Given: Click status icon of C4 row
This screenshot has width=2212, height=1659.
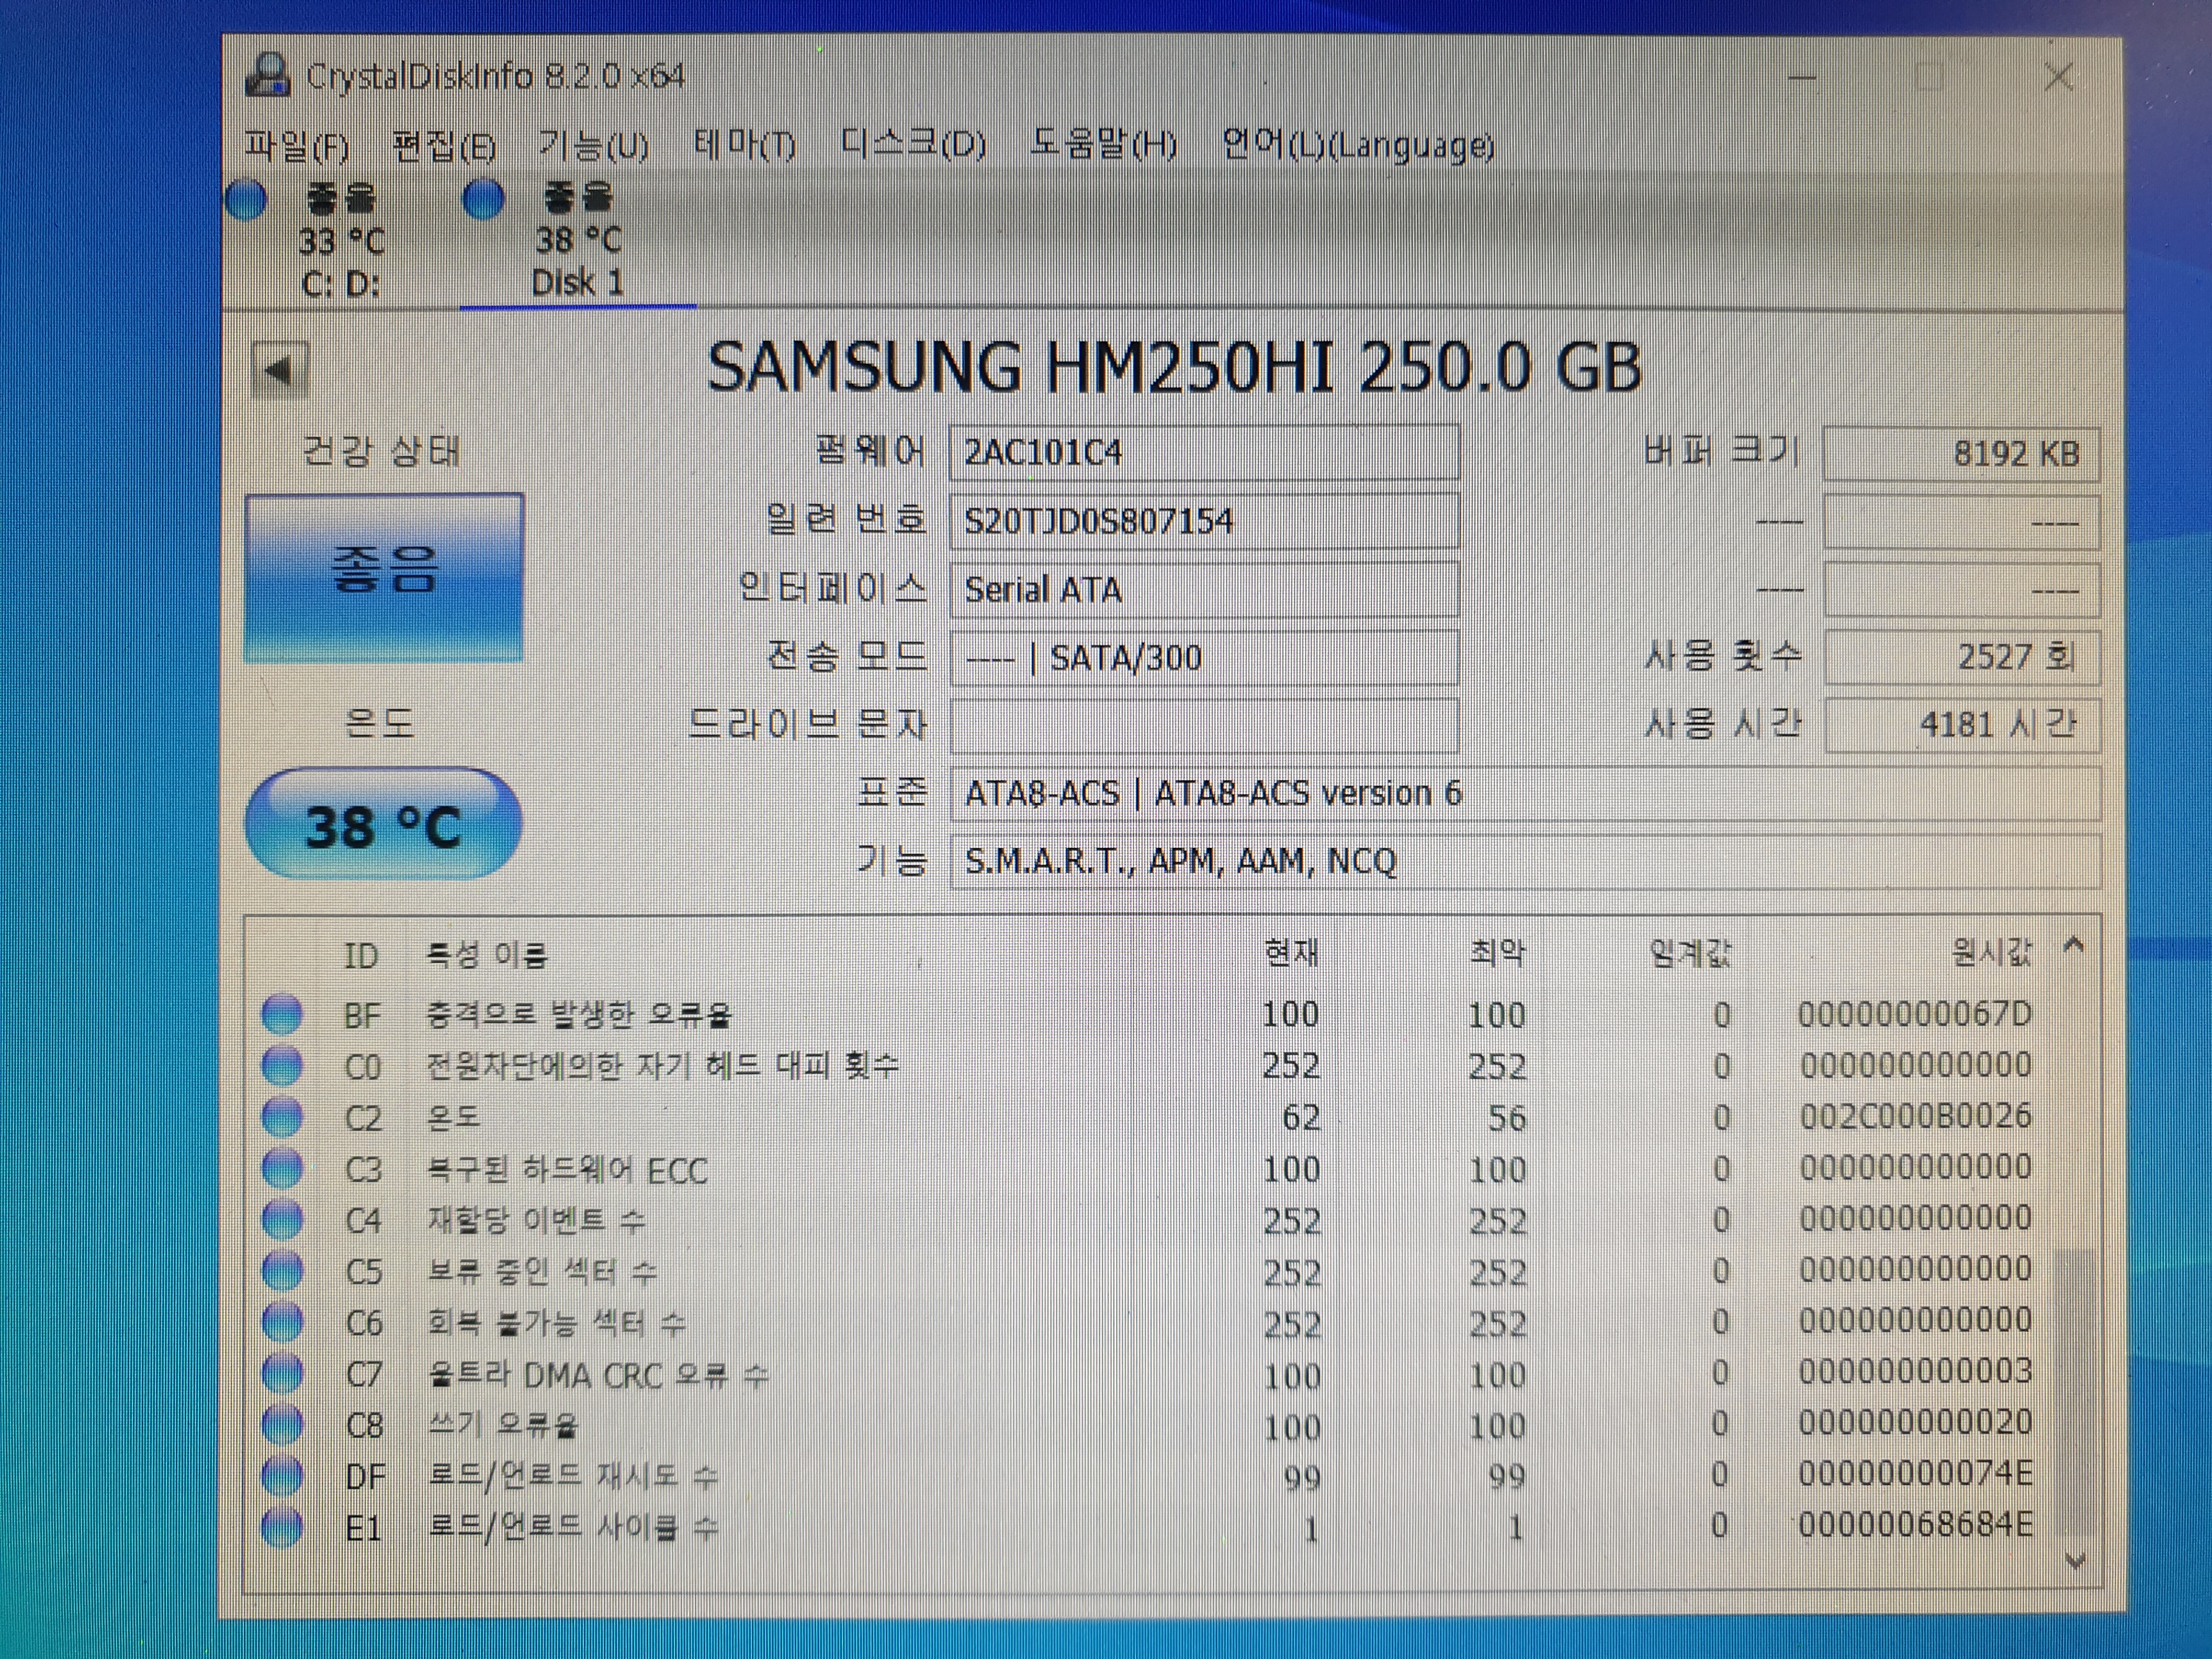Looking at the screenshot, I should [282, 1219].
